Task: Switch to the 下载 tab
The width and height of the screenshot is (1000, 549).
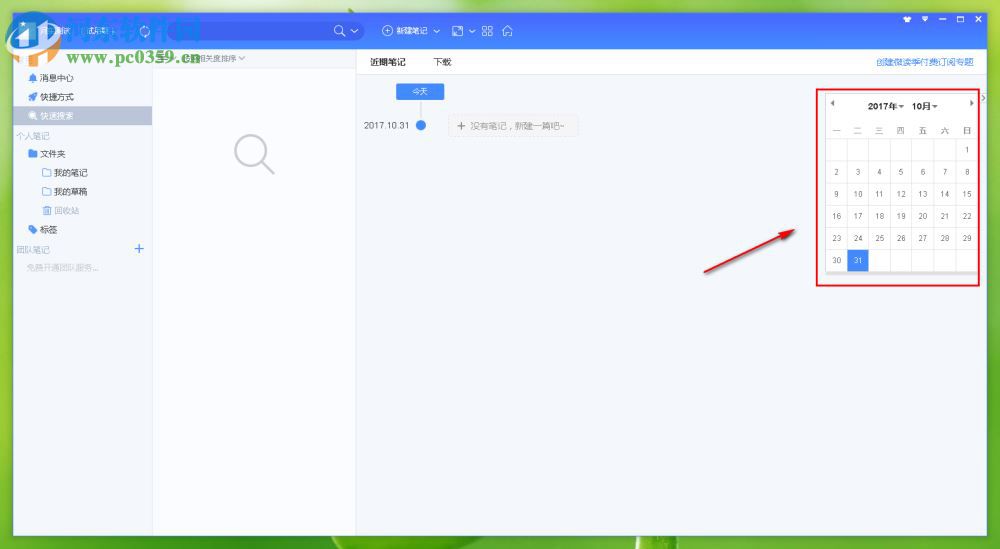Action: (442, 62)
